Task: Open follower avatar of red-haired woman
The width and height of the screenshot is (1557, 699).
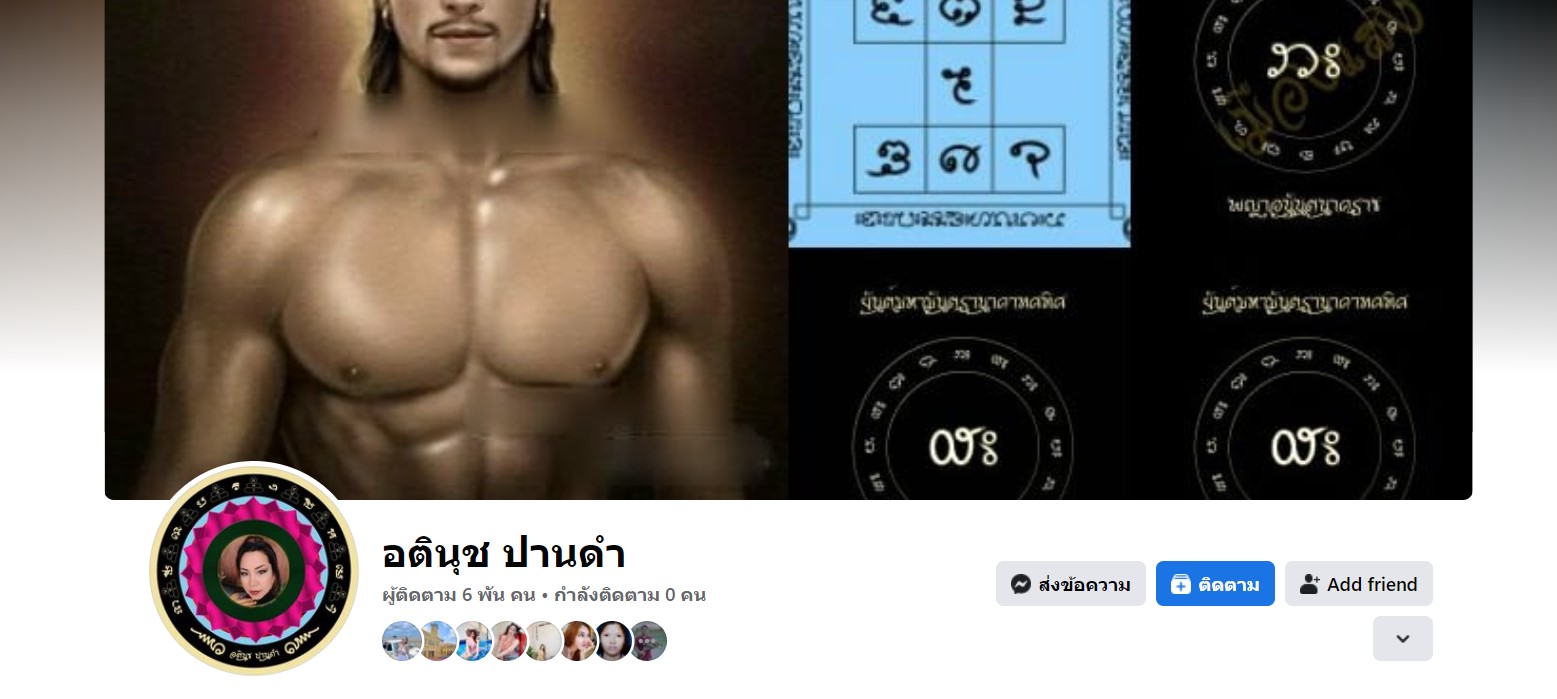Action: (577, 641)
